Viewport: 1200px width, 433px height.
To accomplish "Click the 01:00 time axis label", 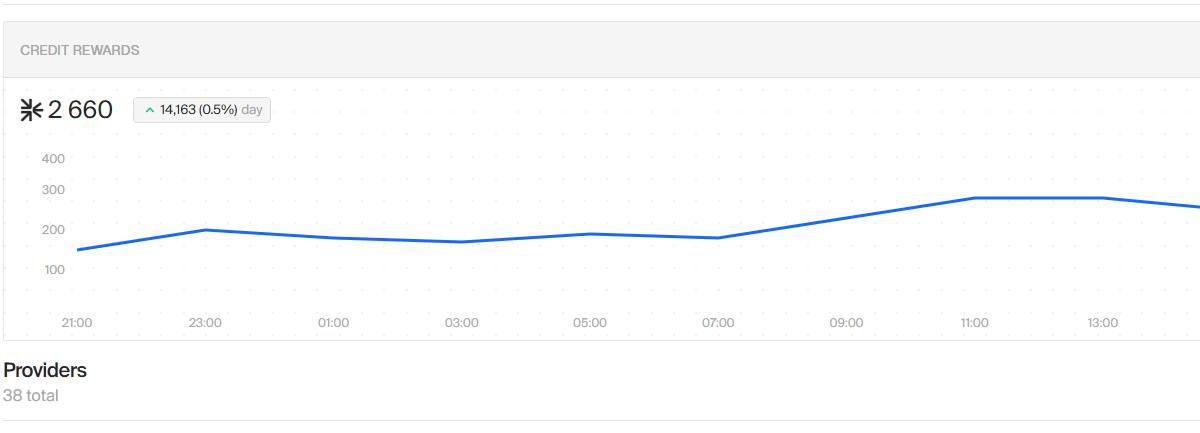I will click(x=333, y=323).
